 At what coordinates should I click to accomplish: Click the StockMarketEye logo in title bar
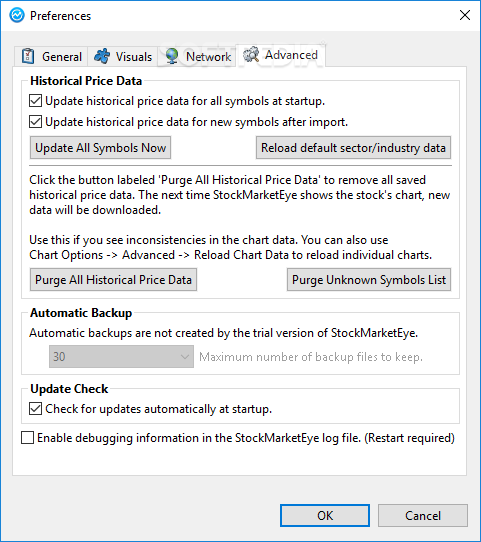17,15
